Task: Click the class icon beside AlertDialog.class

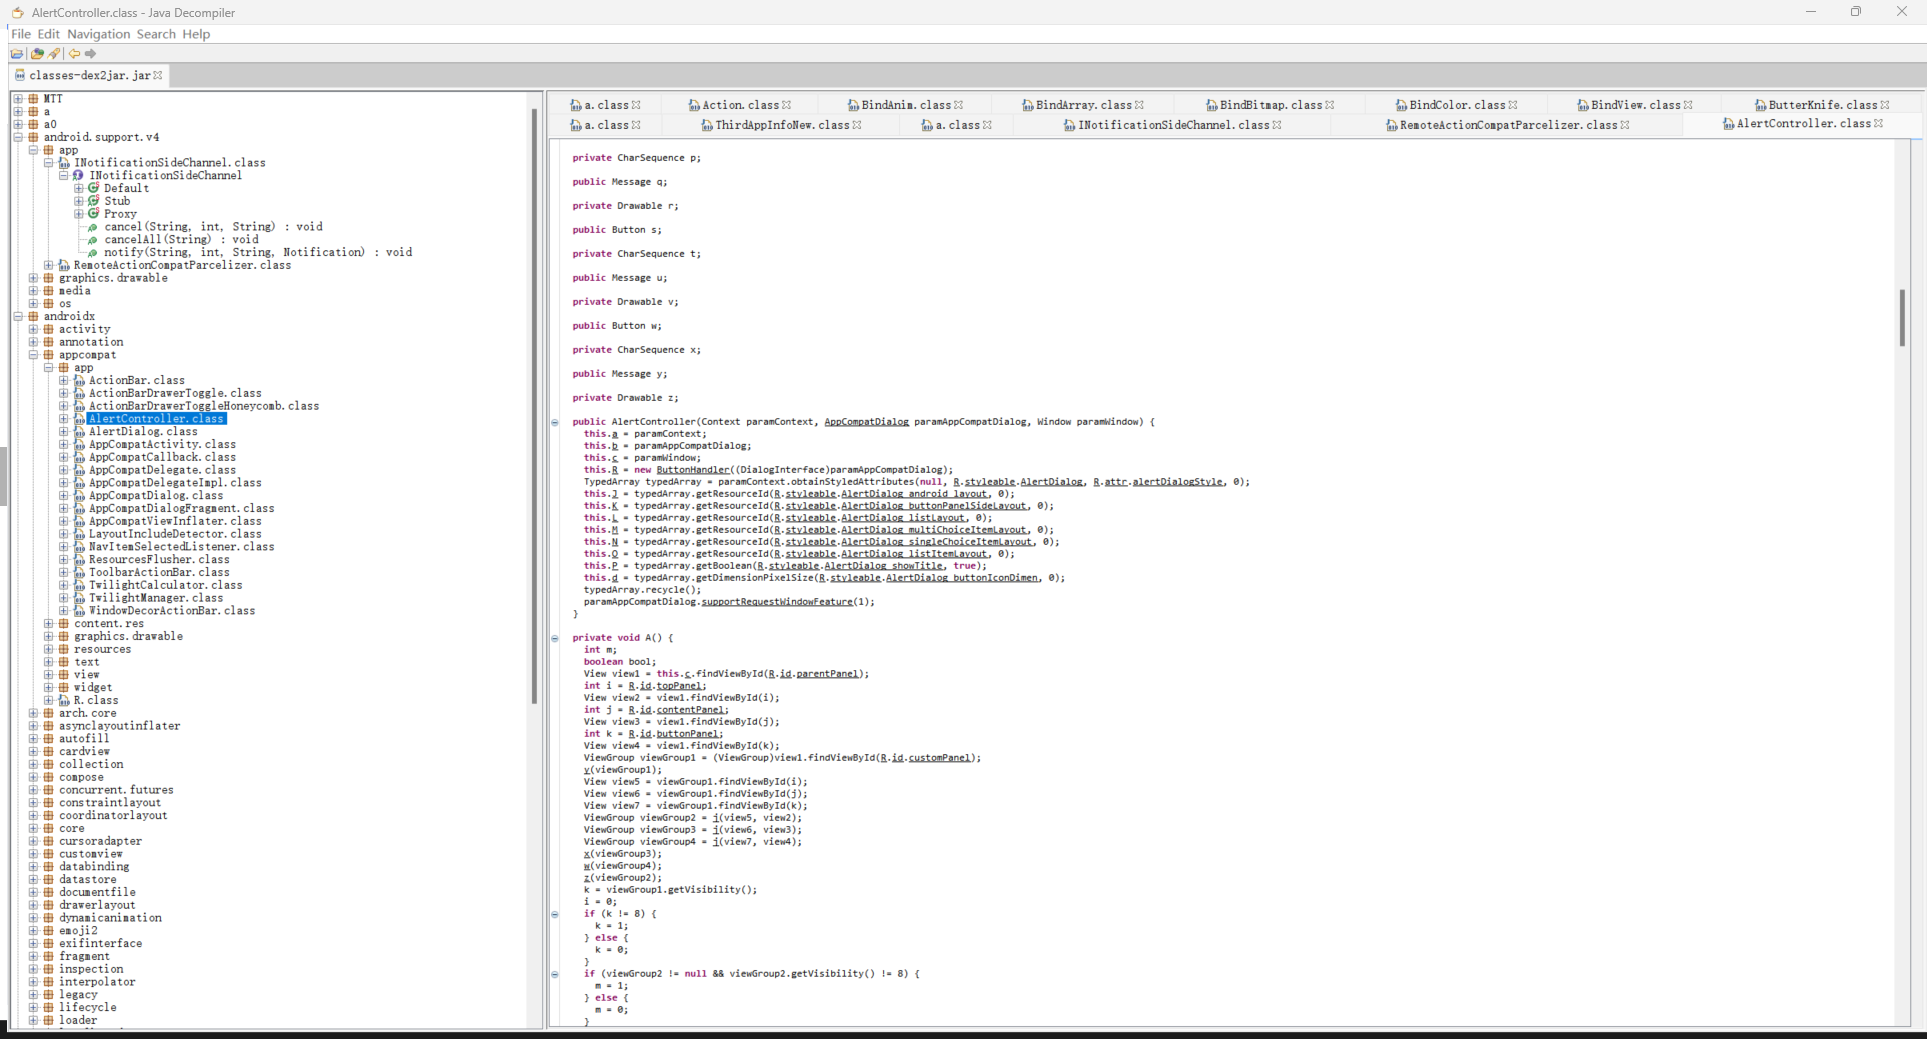Action: 79,432
